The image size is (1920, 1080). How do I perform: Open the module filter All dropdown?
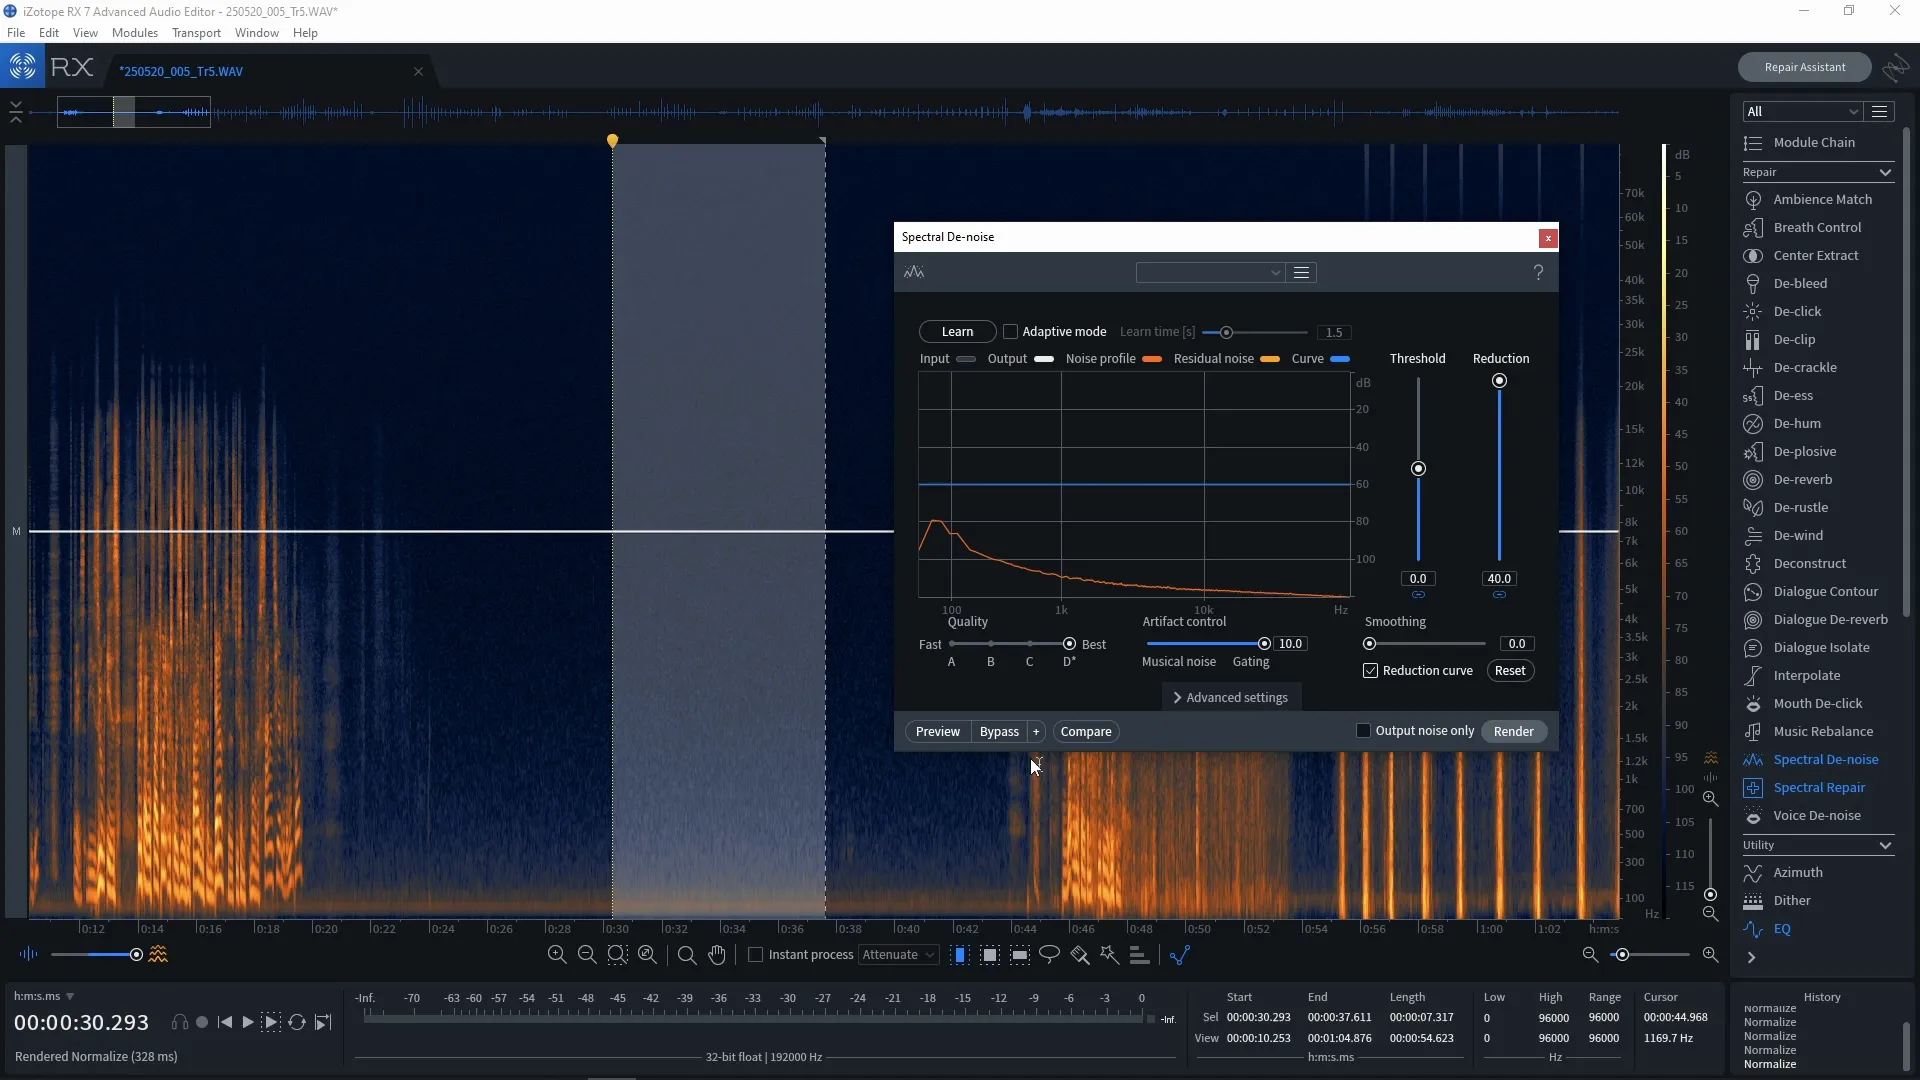pyautogui.click(x=1802, y=111)
